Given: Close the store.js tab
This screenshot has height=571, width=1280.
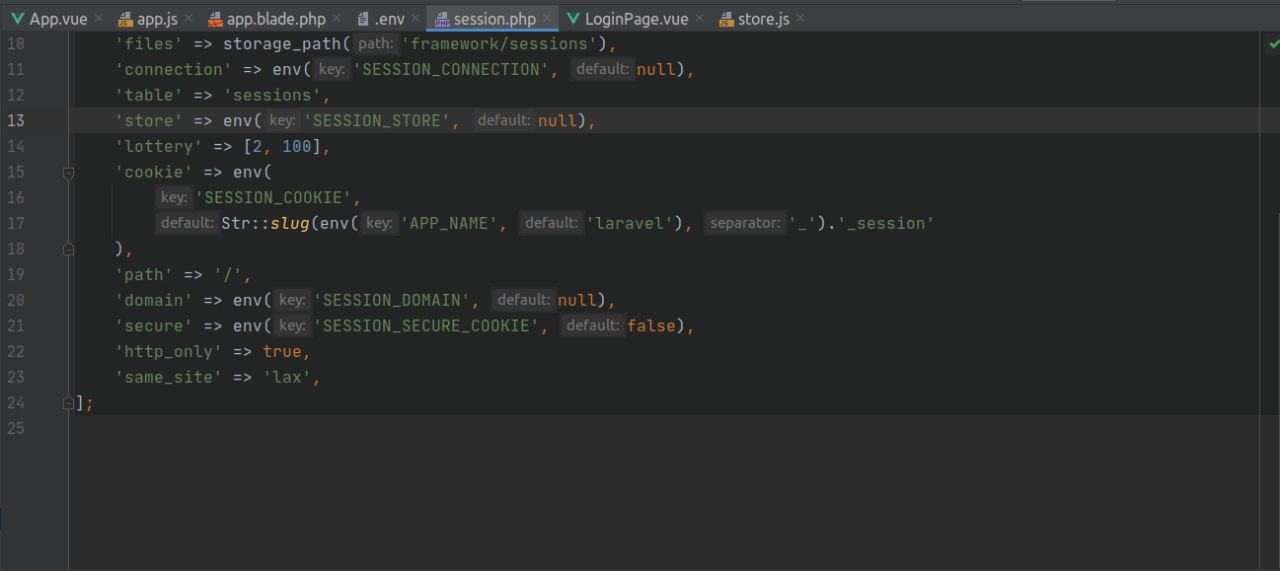Looking at the screenshot, I should [799, 19].
